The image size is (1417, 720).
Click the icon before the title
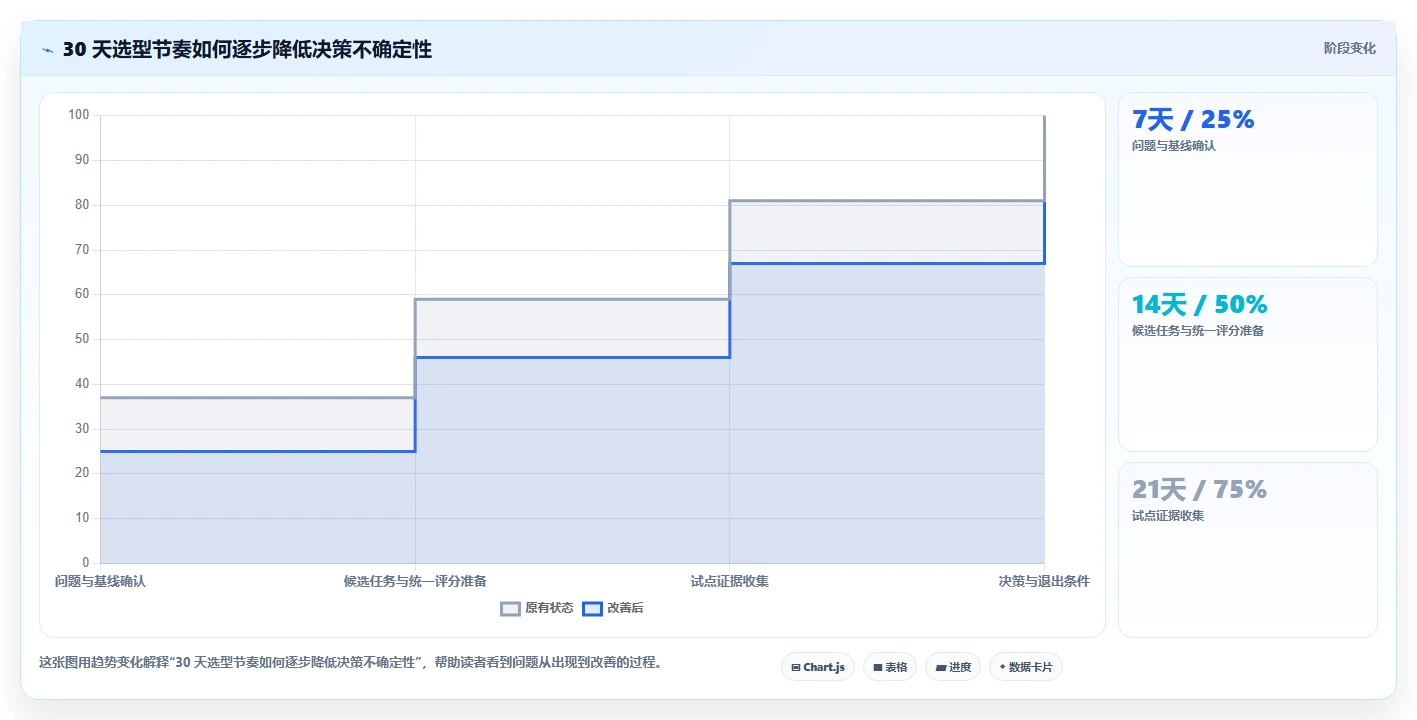[x=47, y=49]
